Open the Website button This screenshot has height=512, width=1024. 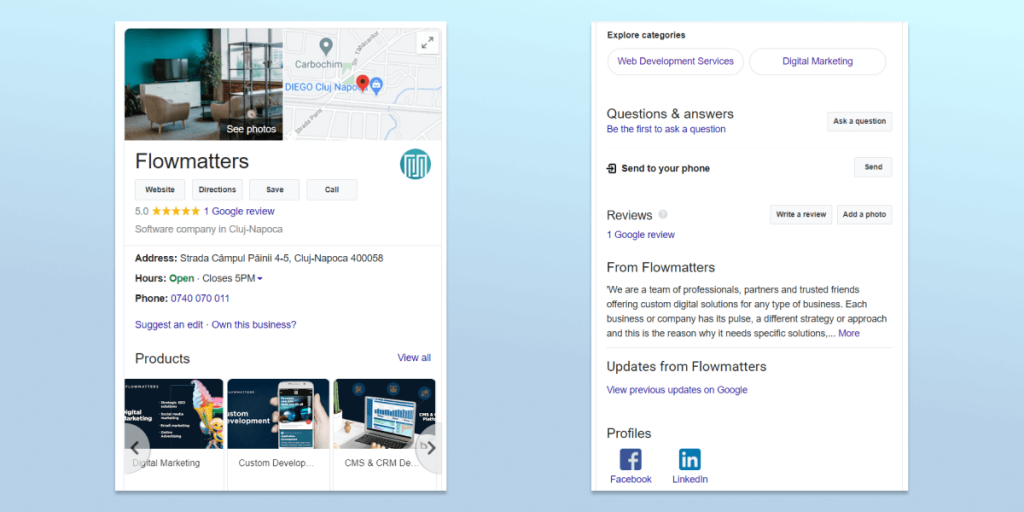click(160, 189)
